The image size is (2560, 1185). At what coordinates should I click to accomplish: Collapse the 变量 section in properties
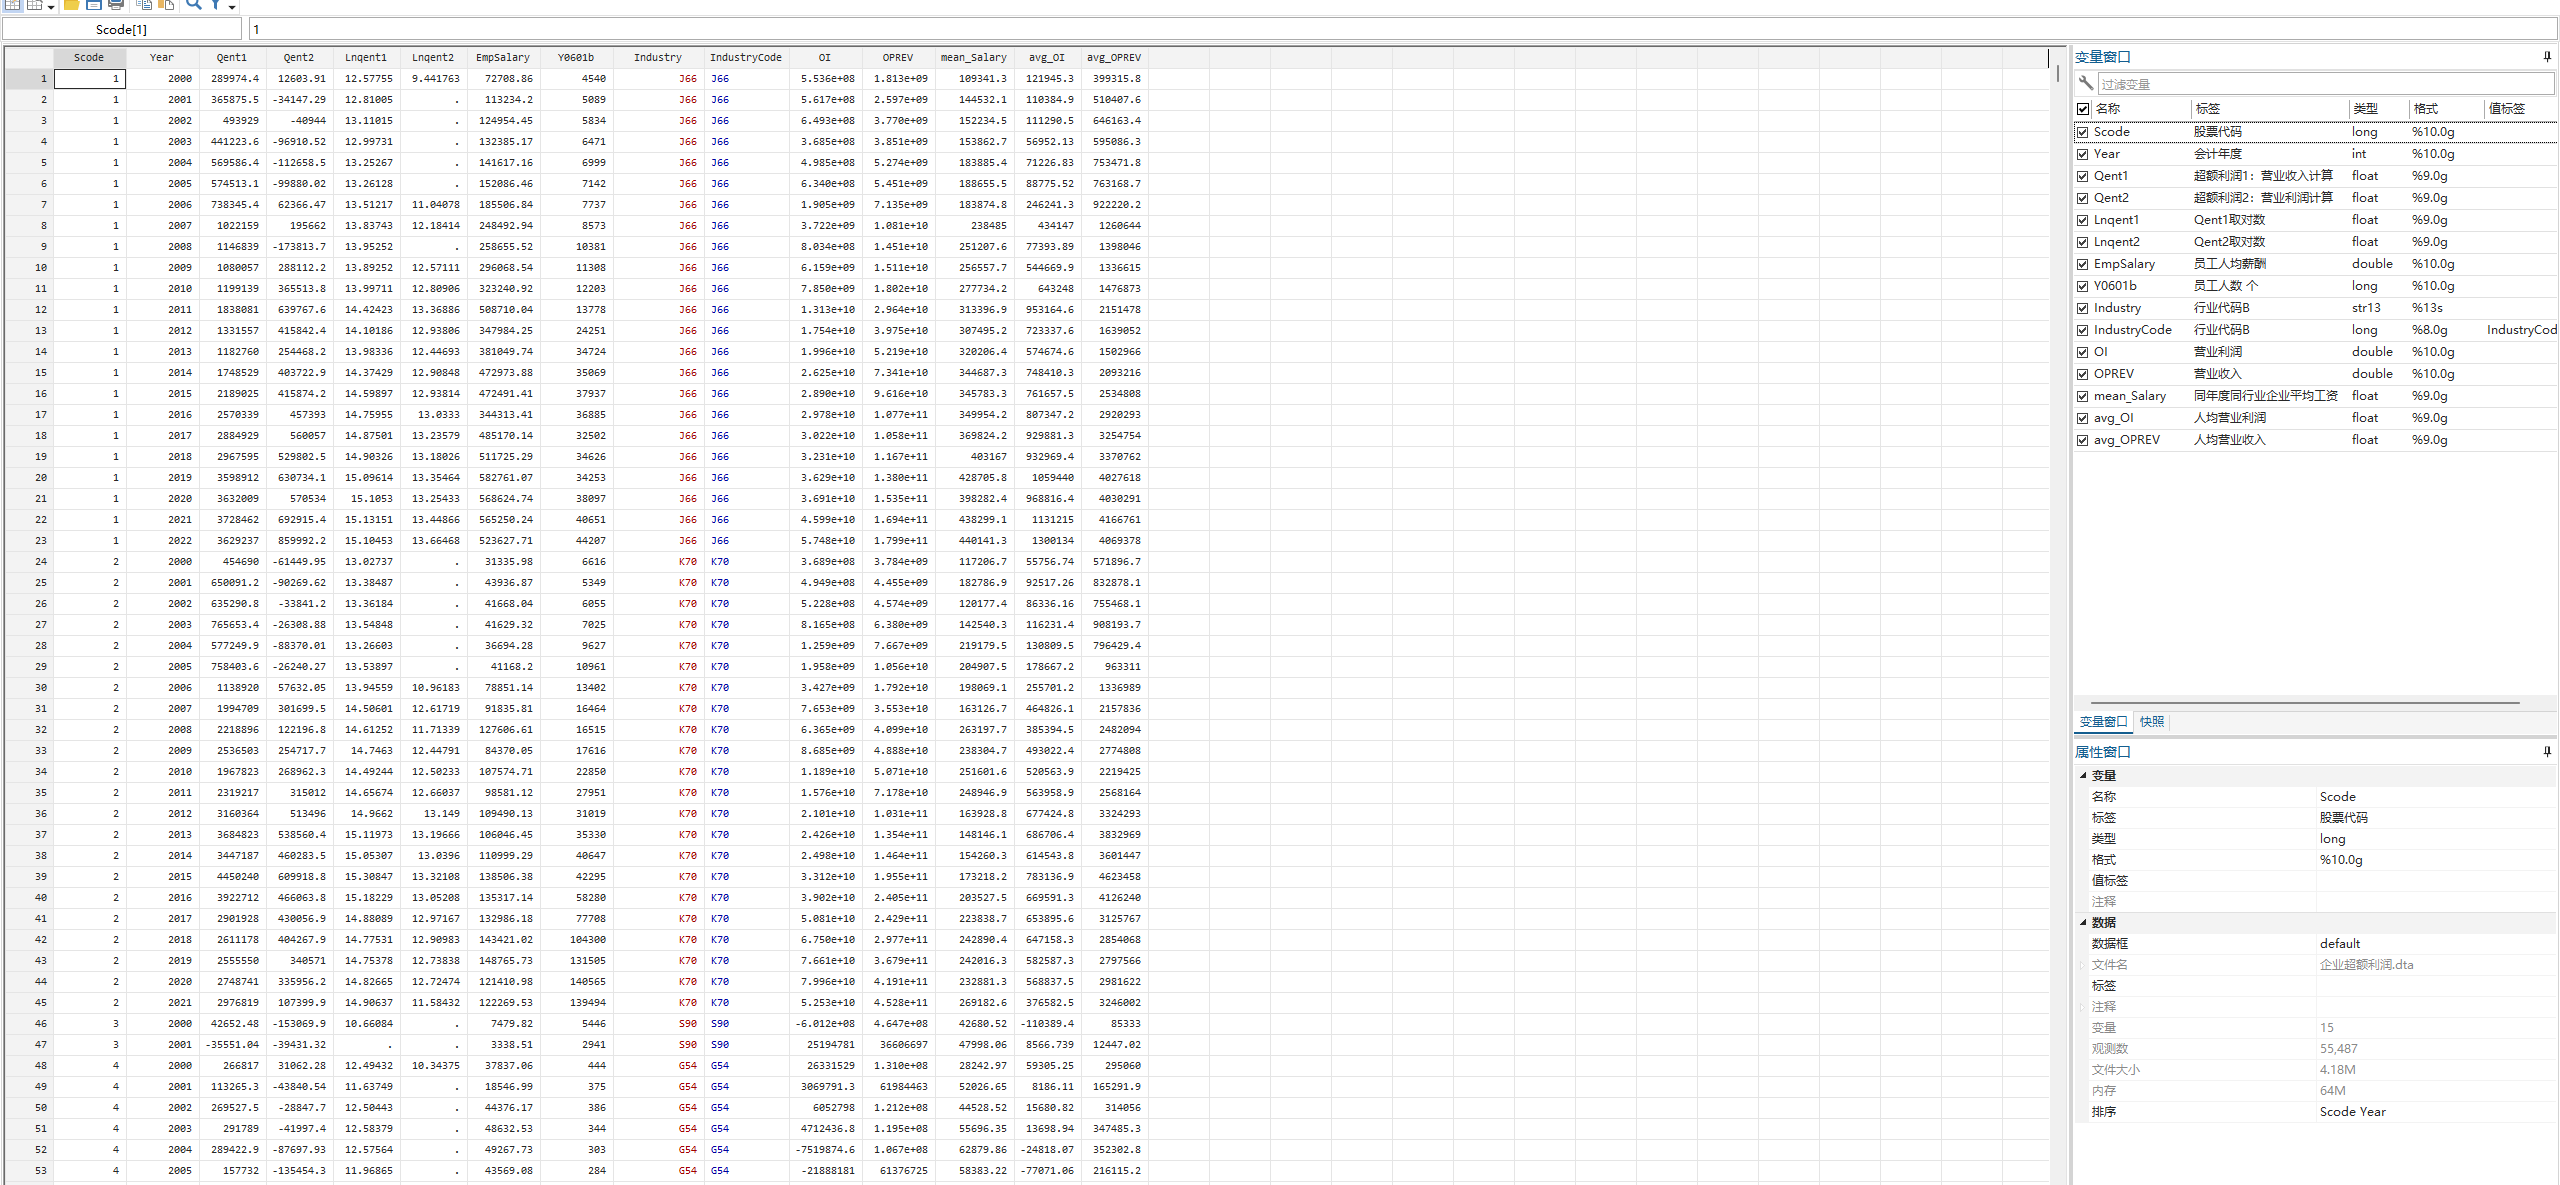(2083, 775)
